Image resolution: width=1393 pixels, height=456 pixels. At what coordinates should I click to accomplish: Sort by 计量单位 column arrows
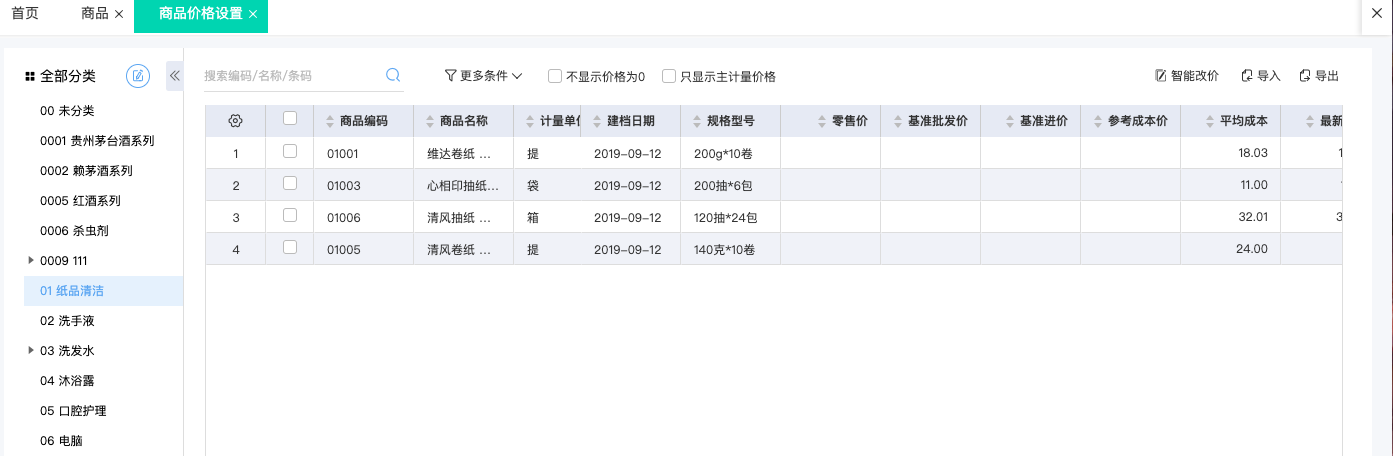pos(531,122)
